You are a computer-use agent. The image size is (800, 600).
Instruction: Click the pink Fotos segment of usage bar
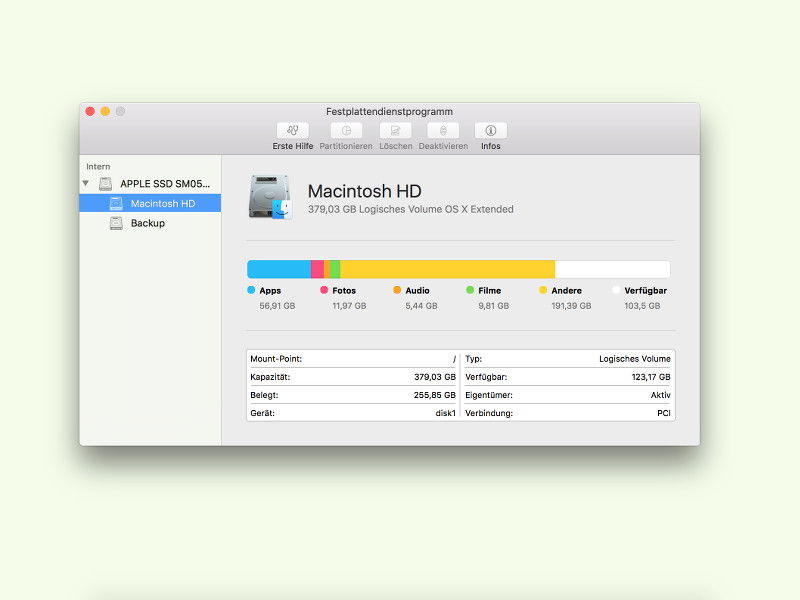coord(317,269)
